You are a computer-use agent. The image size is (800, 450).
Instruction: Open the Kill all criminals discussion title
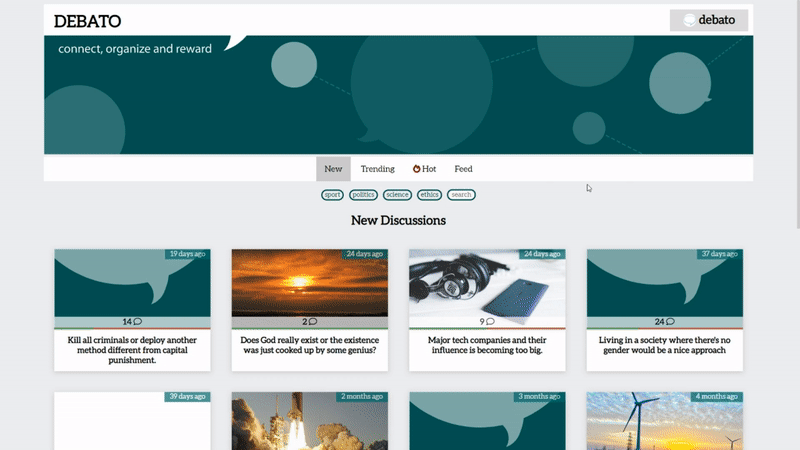click(x=132, y=350)
